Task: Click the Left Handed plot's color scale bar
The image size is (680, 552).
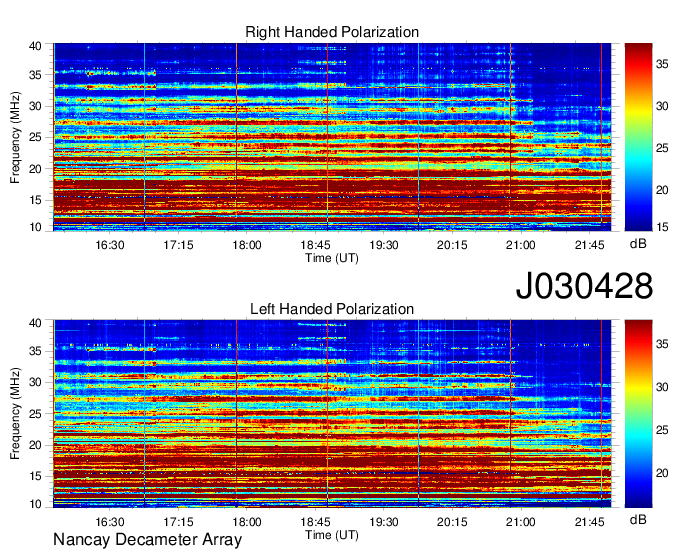Action: click(638, 414)
